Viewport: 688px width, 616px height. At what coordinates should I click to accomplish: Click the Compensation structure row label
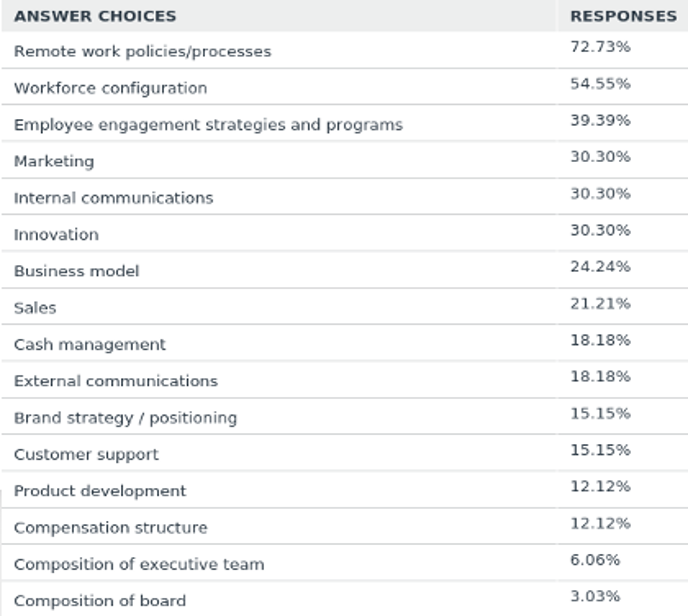pos(110,528)
